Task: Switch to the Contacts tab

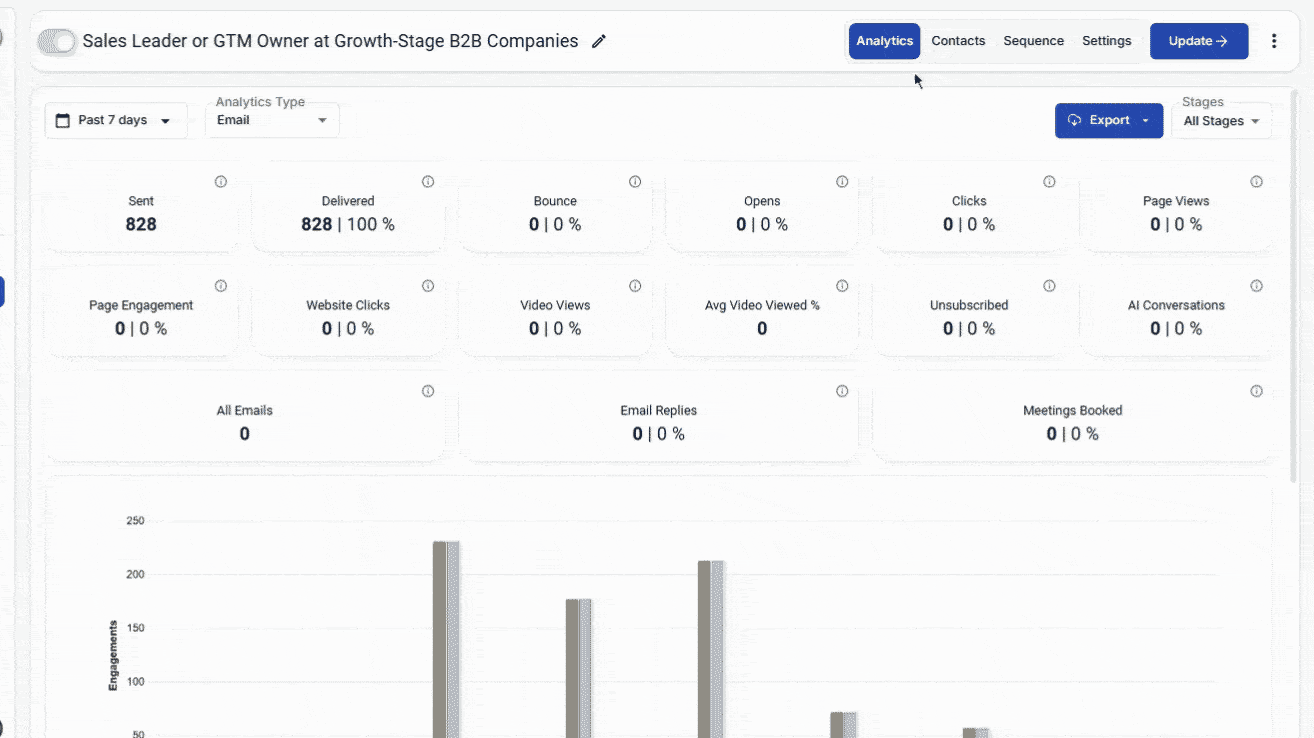Action: tap(958, 41)
